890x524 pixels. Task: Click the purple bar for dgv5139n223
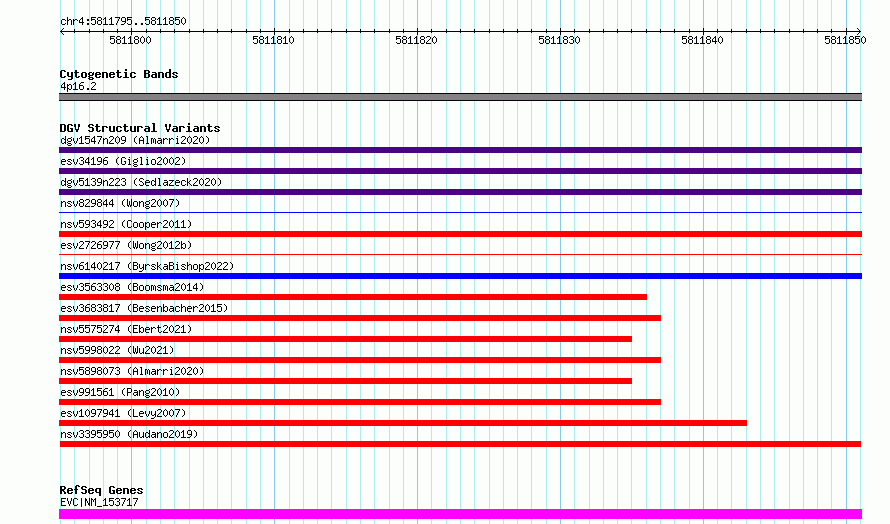460,192
